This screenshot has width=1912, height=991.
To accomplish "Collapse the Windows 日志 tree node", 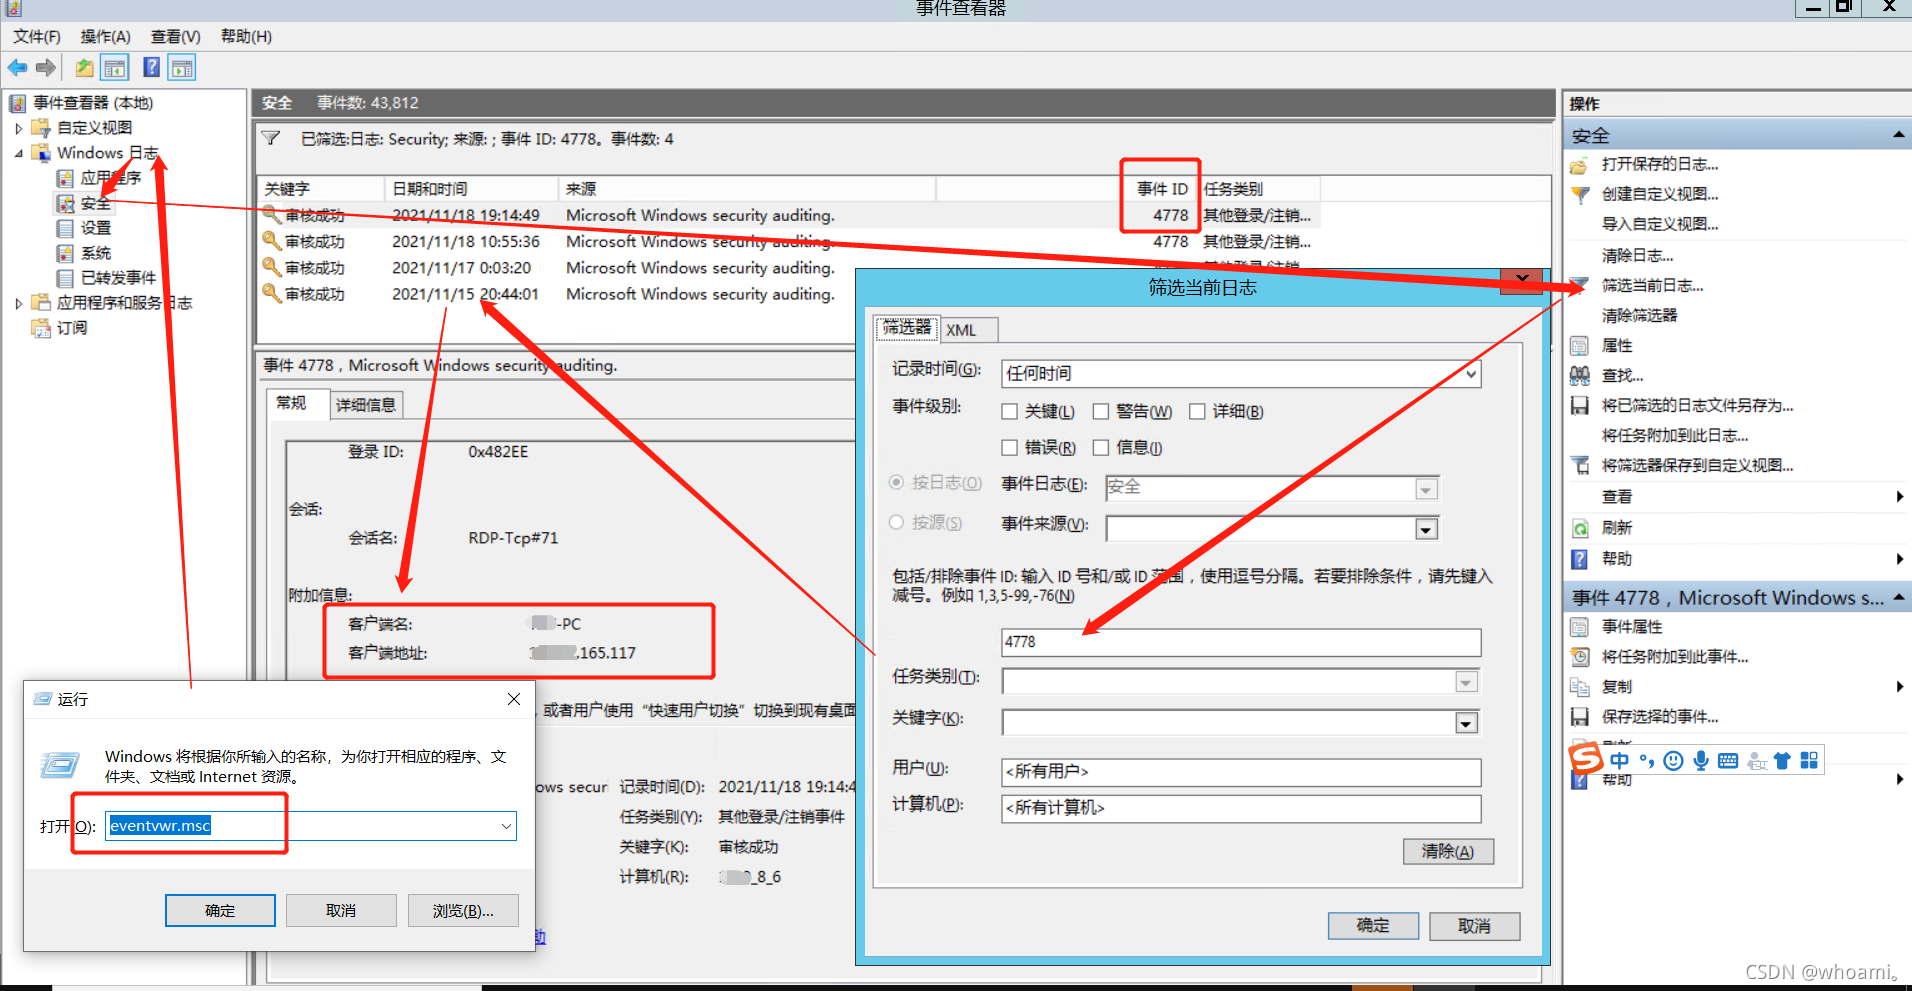I will pyautogui.click(x=19, y=153).
